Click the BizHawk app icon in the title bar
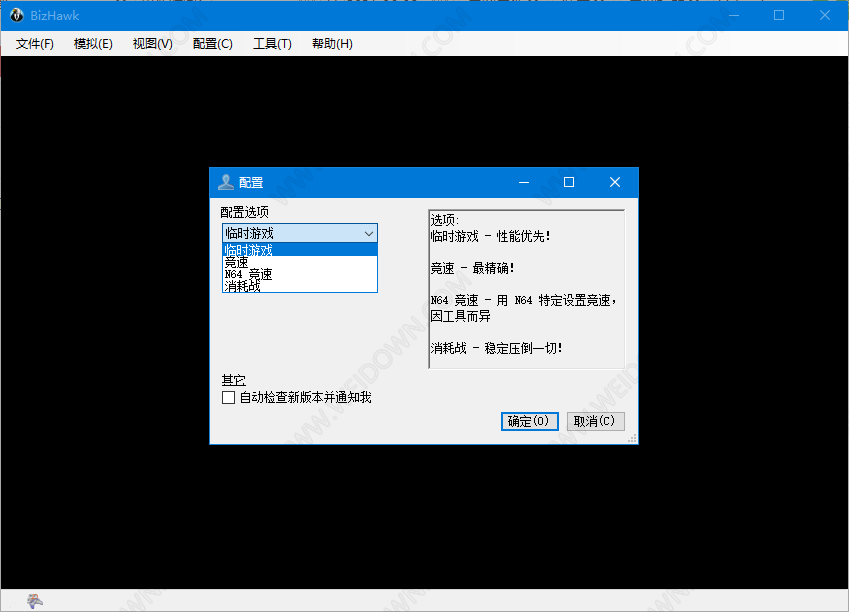849x612 pixels. coord(17,15)
